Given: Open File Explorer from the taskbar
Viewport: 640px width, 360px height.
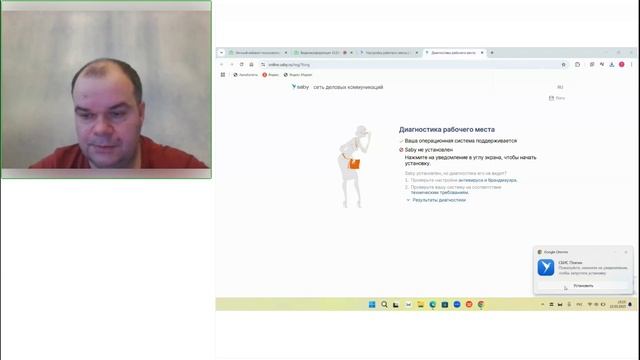Looking at the screenshot, I should (420, 304).
